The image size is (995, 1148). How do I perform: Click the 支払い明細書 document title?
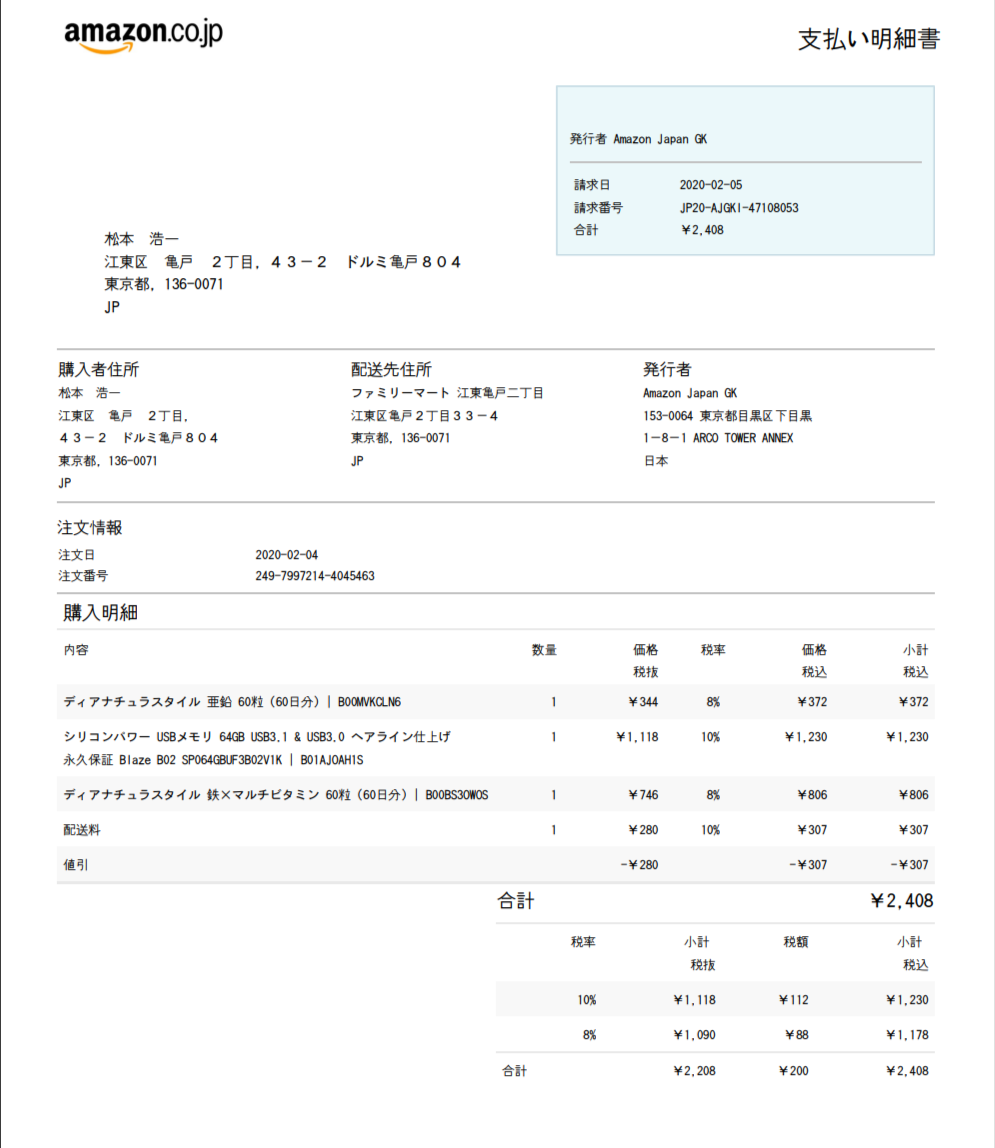[868, 40]
